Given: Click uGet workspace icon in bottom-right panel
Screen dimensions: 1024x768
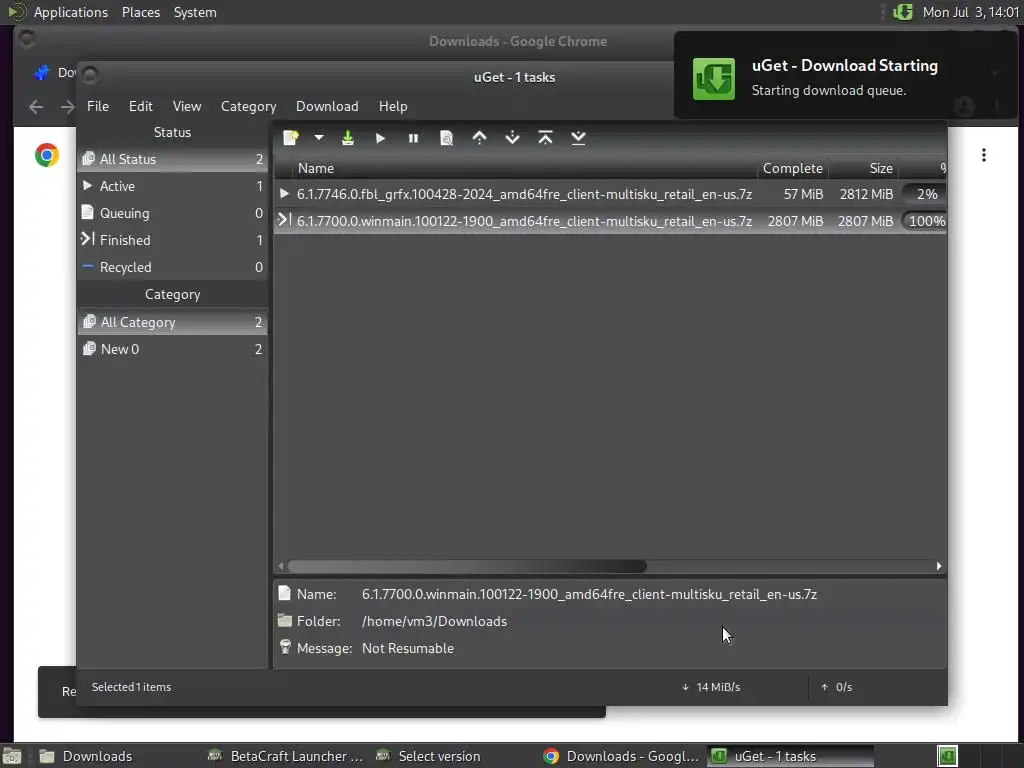Looking at the screenshot, I should 948,756.
